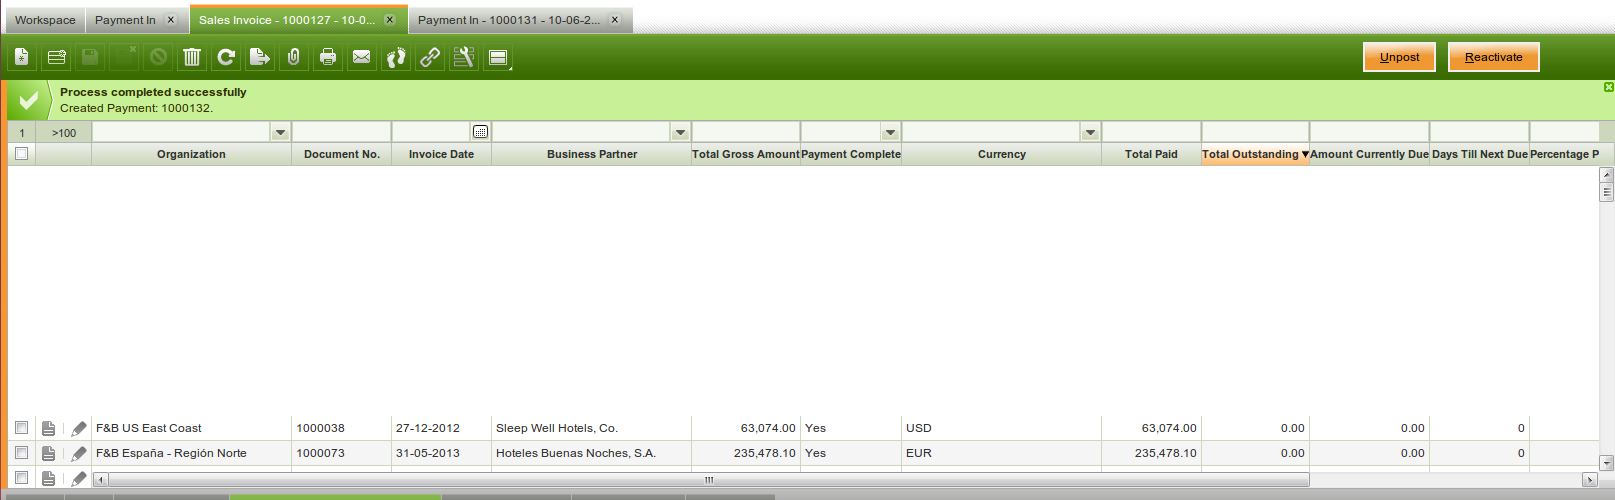
Task: Sort by Business Partner column header
Action: coord(592,154)
